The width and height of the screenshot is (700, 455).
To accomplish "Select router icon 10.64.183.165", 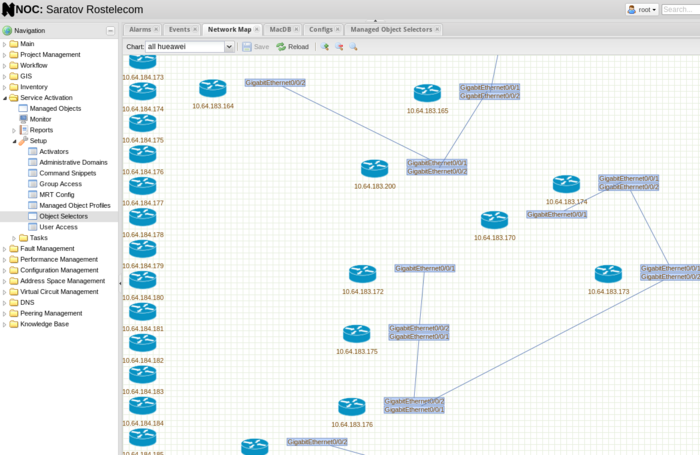I will (x=427, y=93).
